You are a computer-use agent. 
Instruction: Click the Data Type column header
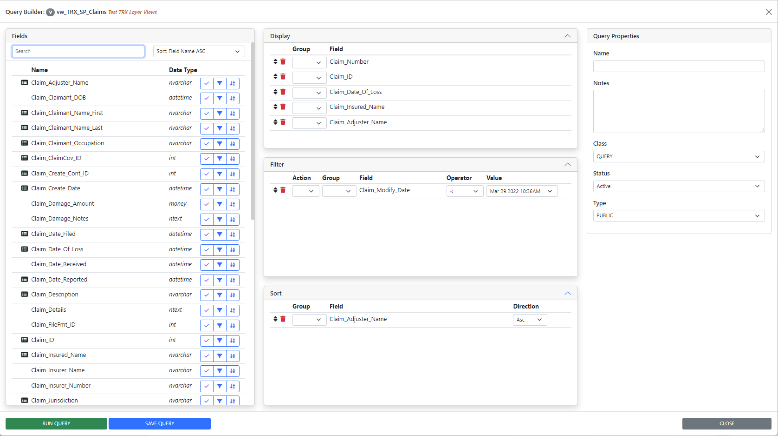[183, 70]
